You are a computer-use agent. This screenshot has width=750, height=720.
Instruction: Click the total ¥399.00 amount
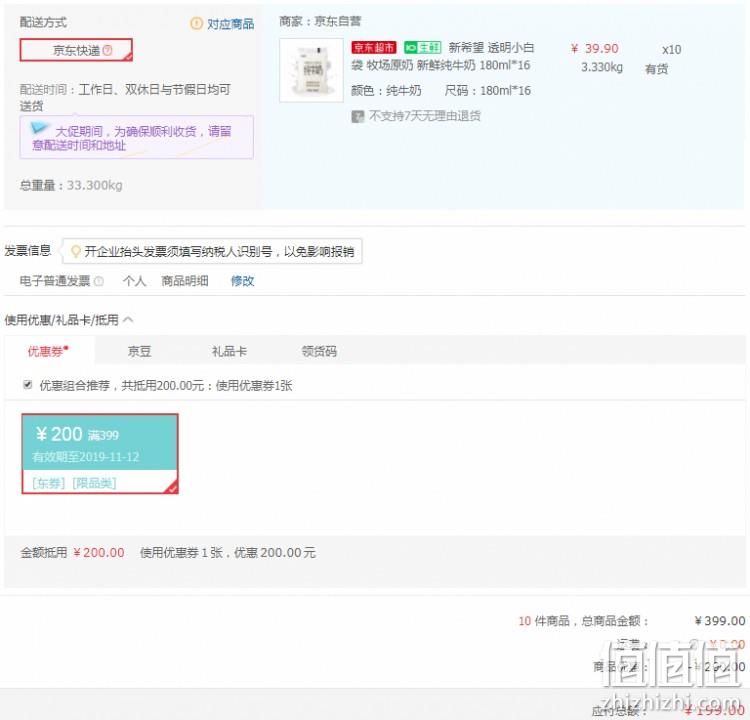[x=719, y=620]
